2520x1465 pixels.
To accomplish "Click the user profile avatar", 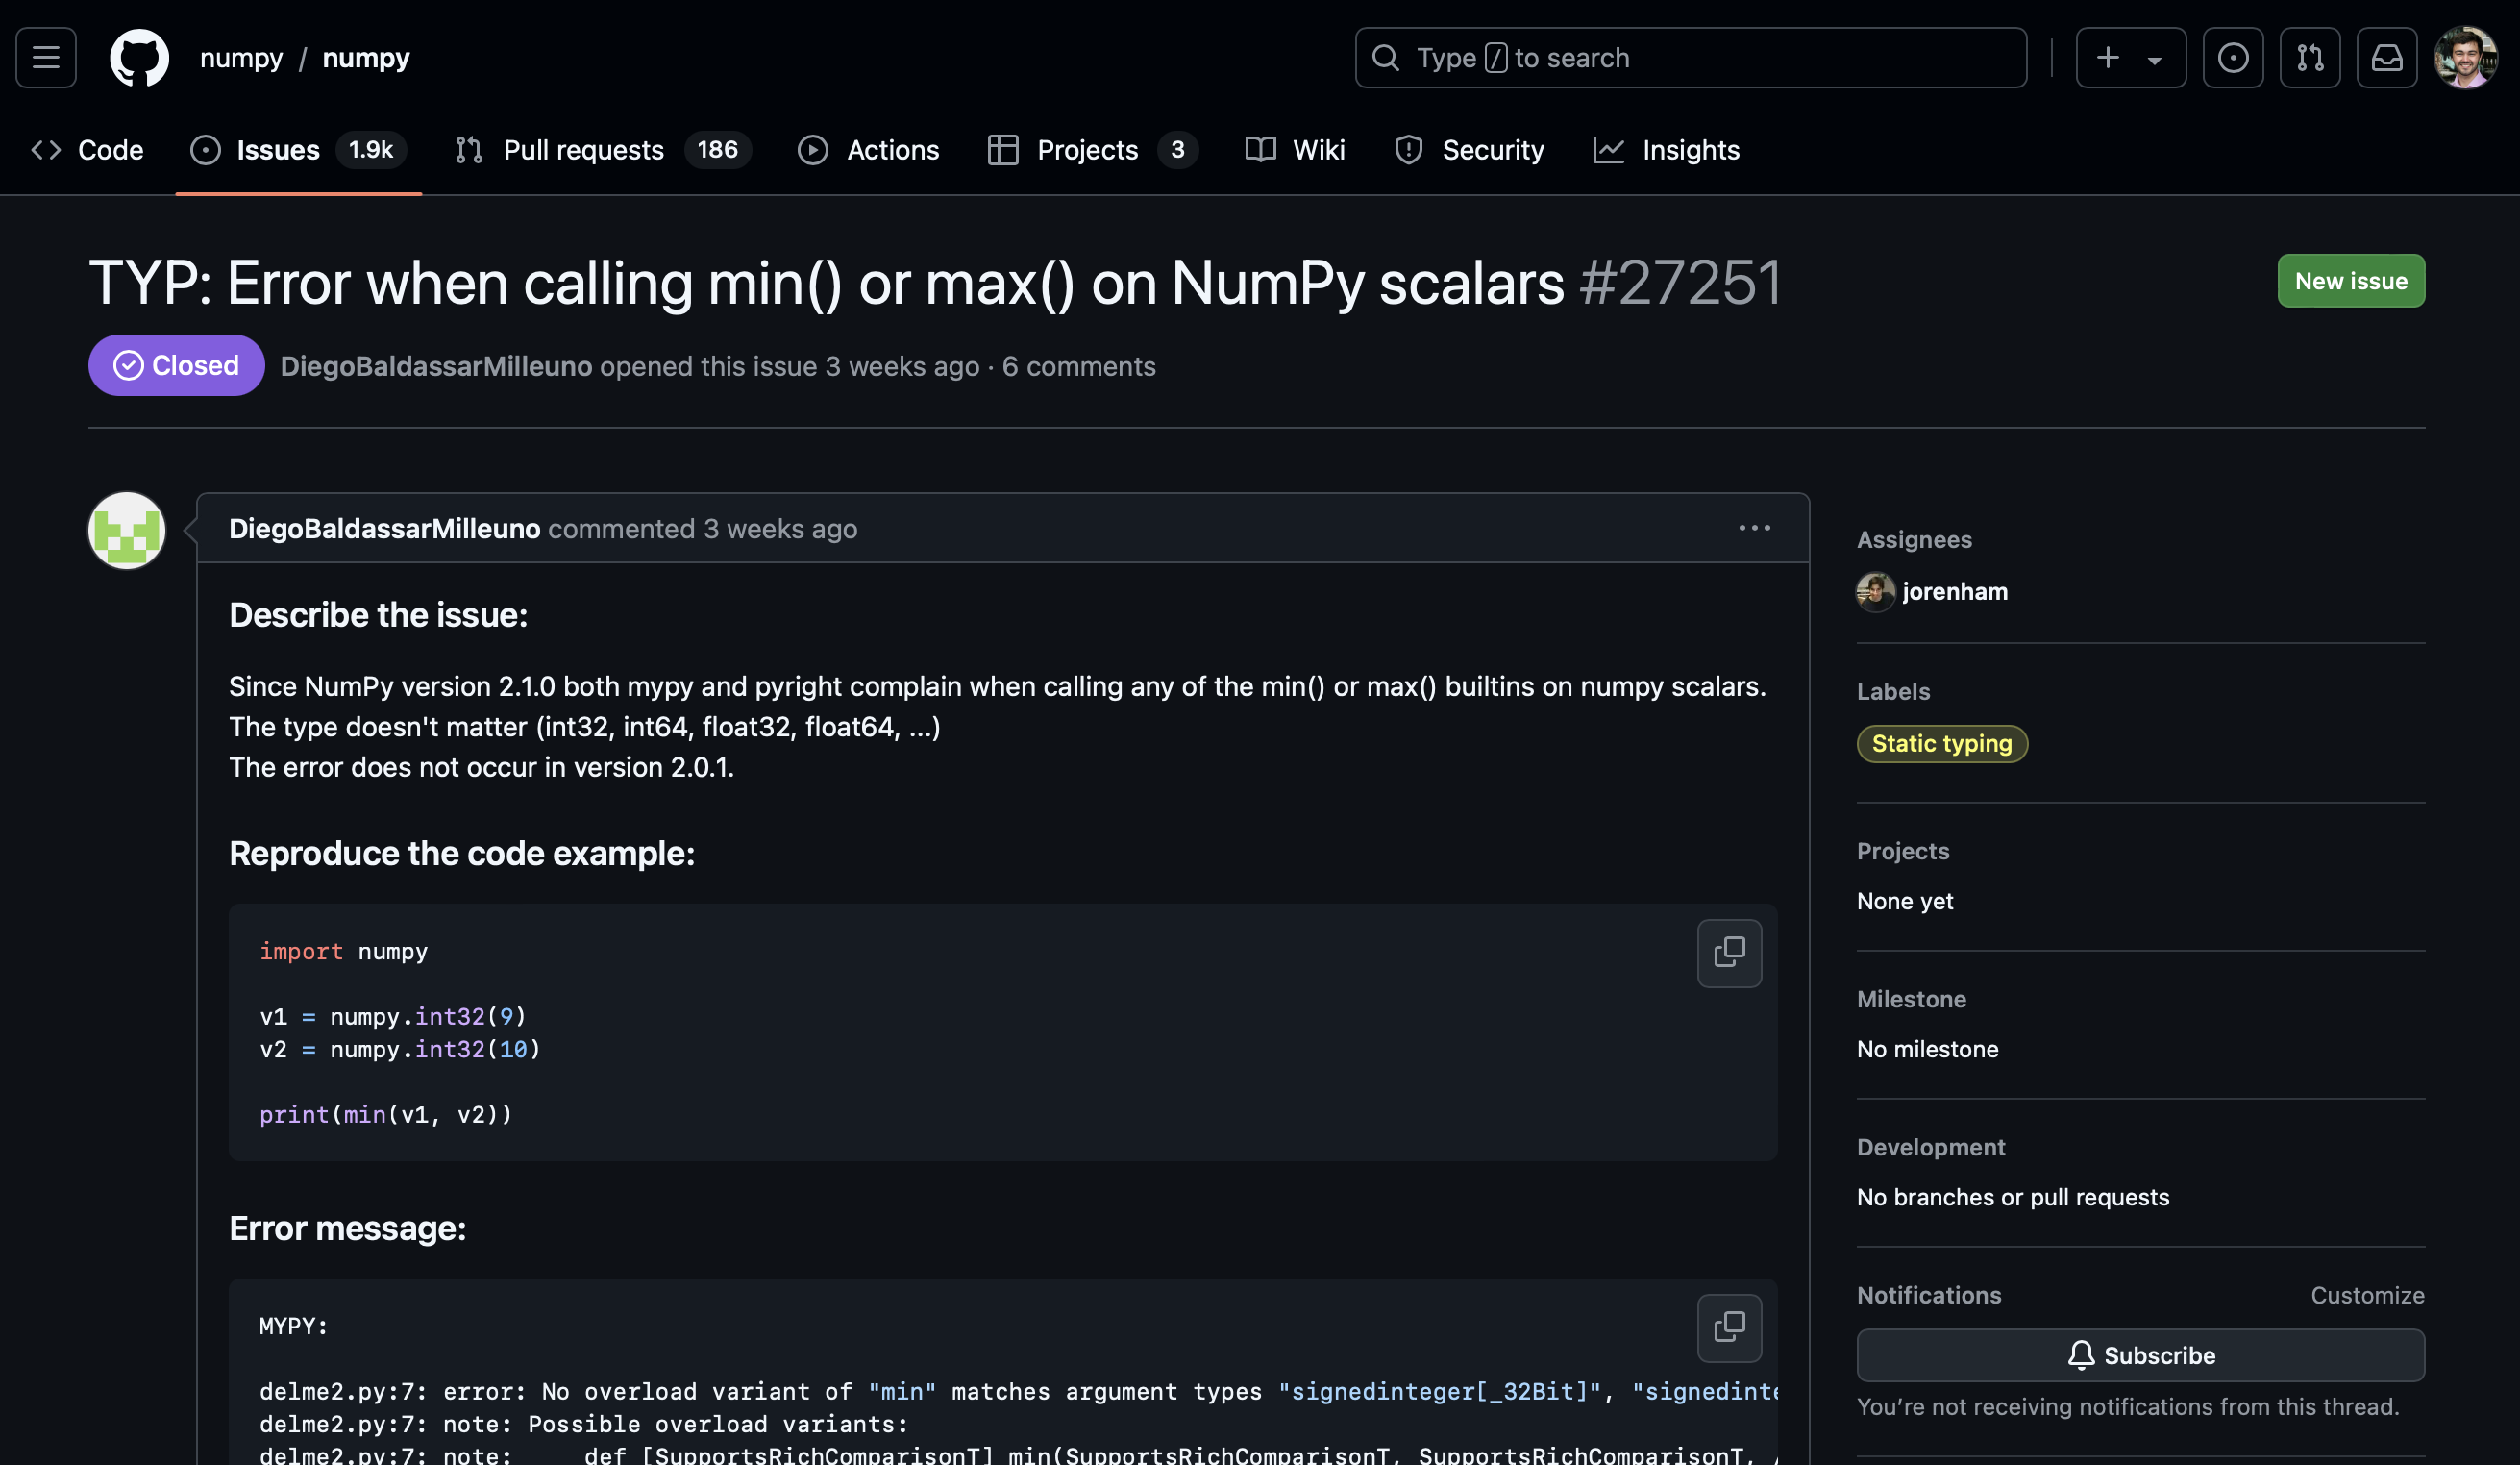I will pos(2464,58).
